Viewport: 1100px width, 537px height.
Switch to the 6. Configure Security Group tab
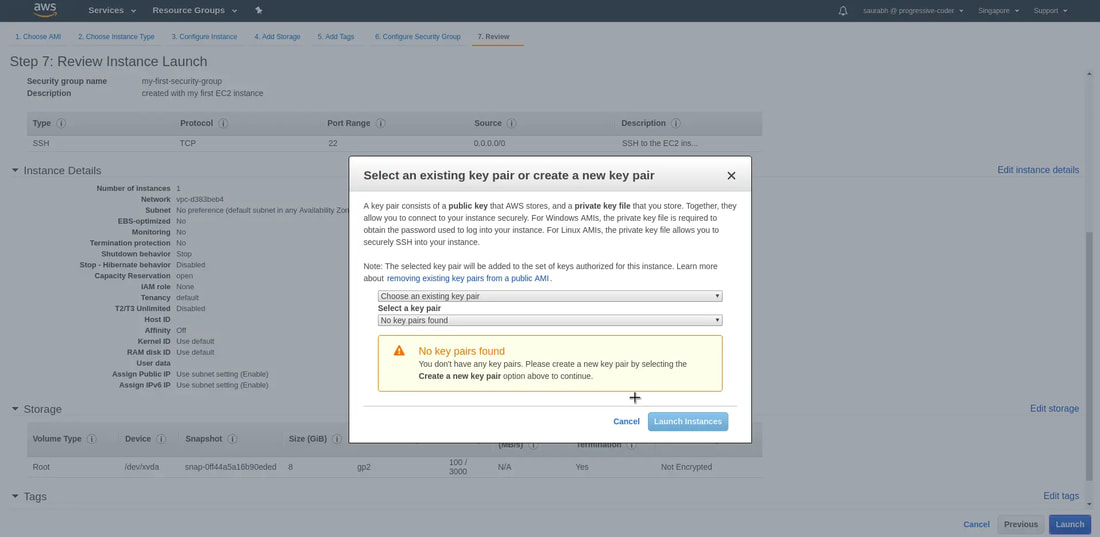tap(417, 37)
